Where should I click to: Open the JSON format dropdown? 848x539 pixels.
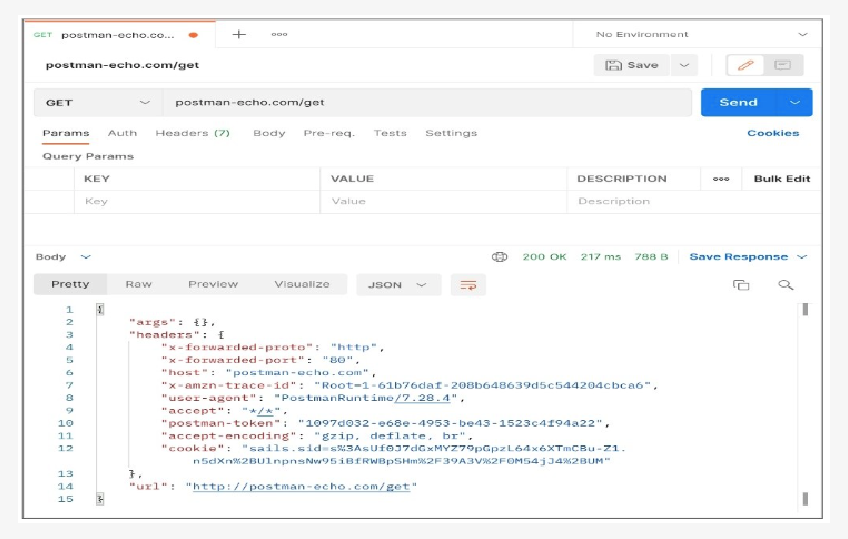398,285
